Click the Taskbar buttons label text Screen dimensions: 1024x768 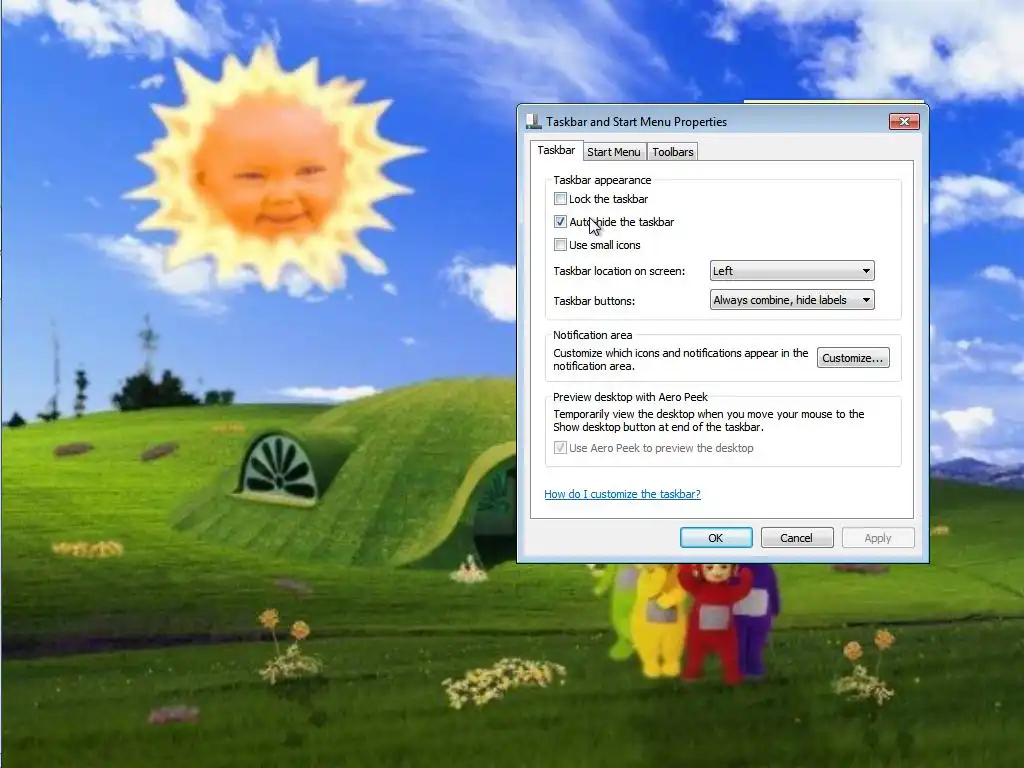[594, 301]
